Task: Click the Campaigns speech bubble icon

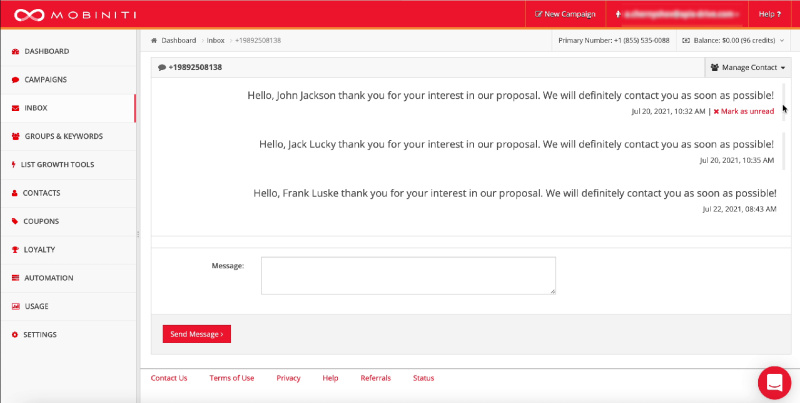Action: click(x=14, y=79)
